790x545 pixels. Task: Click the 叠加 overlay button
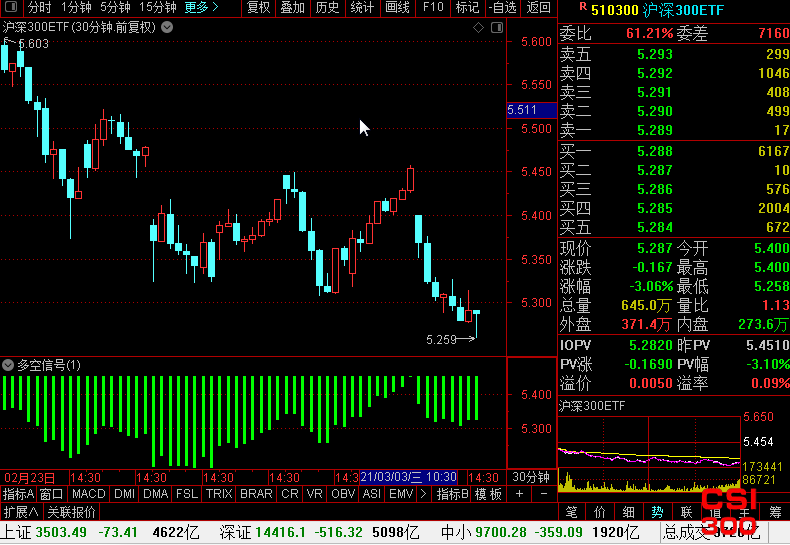pyautogui.click(x=293, y=7)
